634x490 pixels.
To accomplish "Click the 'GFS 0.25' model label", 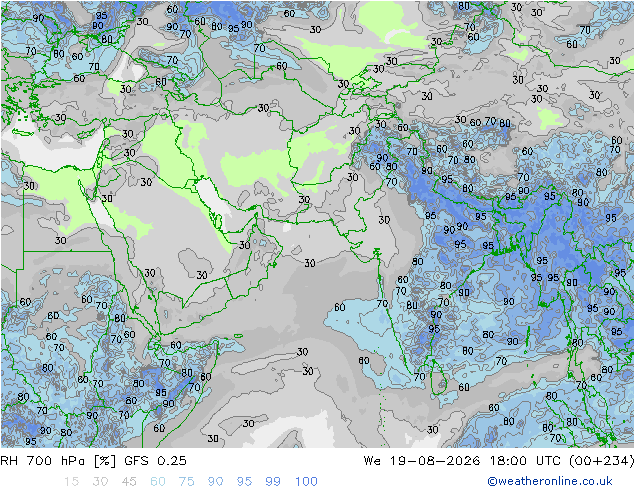I will (156, 461).
